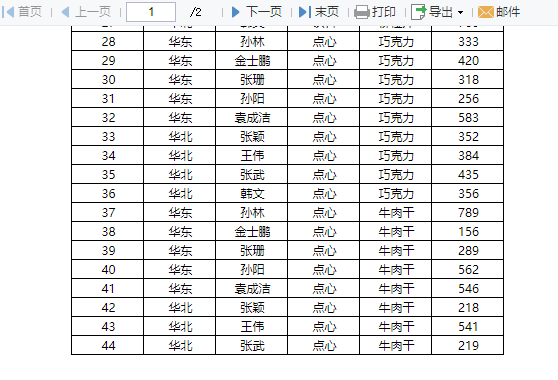The width and height of the screenshot is (558, 380).
Task: Click 牛肉干 product cell in row 44
Action: (395, 345)
